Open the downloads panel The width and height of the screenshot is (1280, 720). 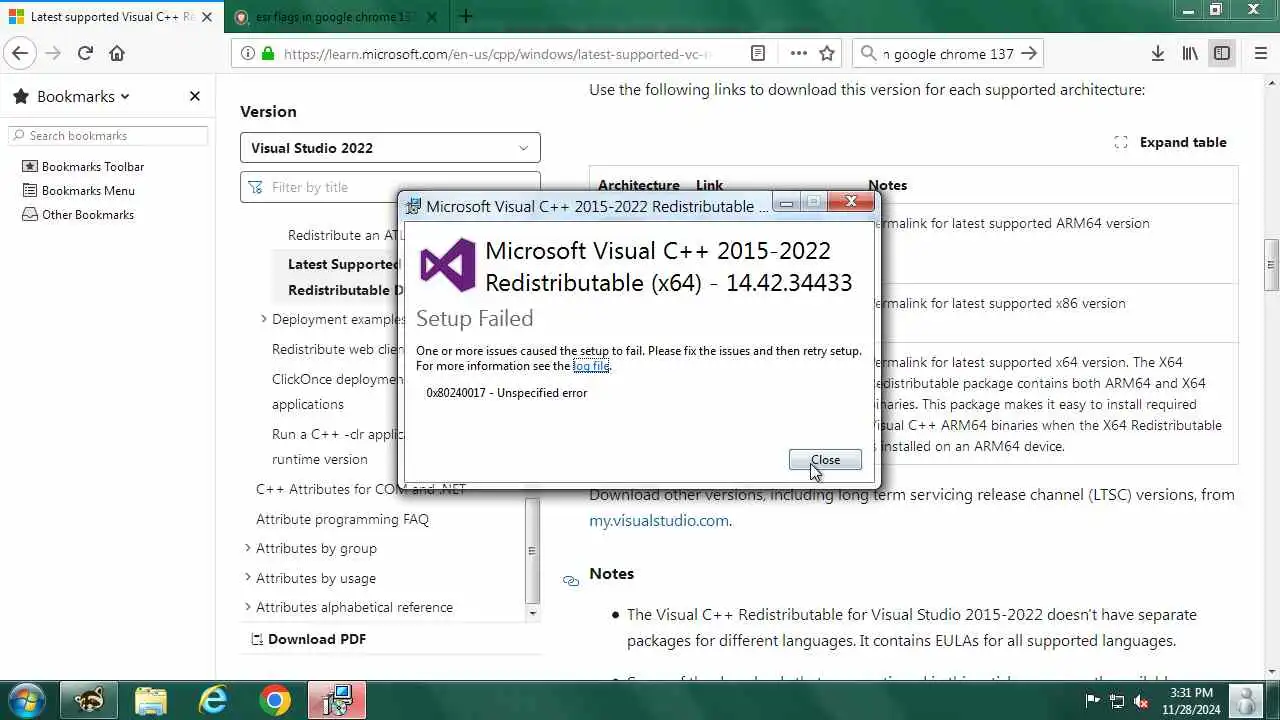1157,54
